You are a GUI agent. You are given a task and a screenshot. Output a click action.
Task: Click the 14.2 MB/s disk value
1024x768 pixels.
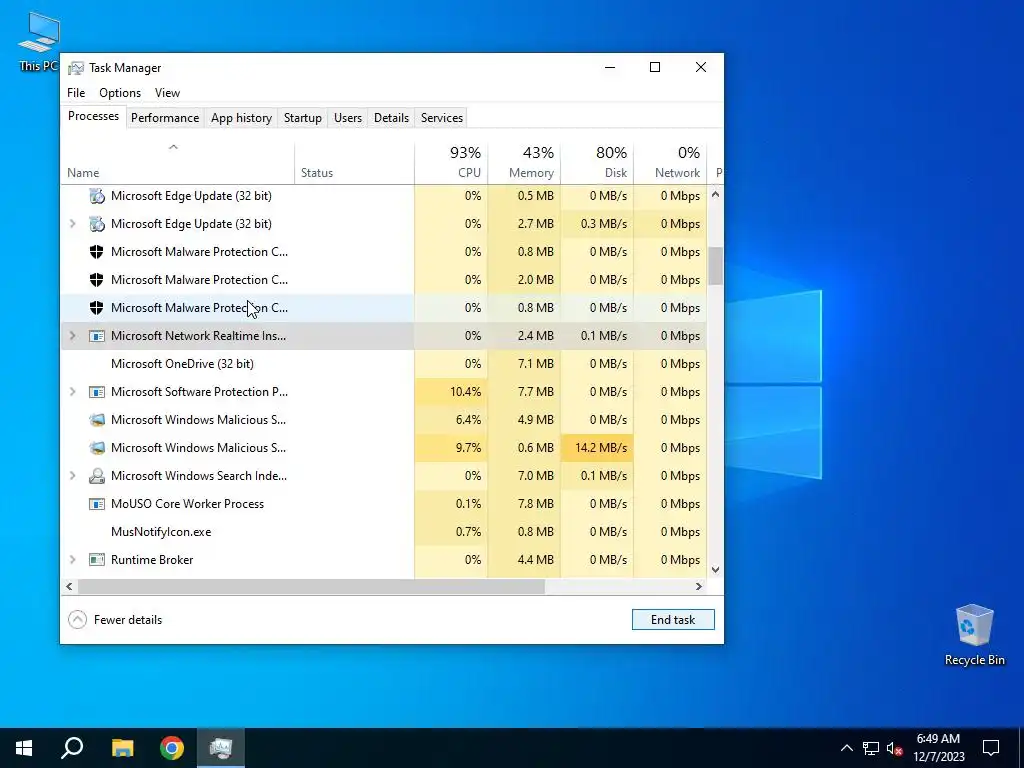pos(598,448)
